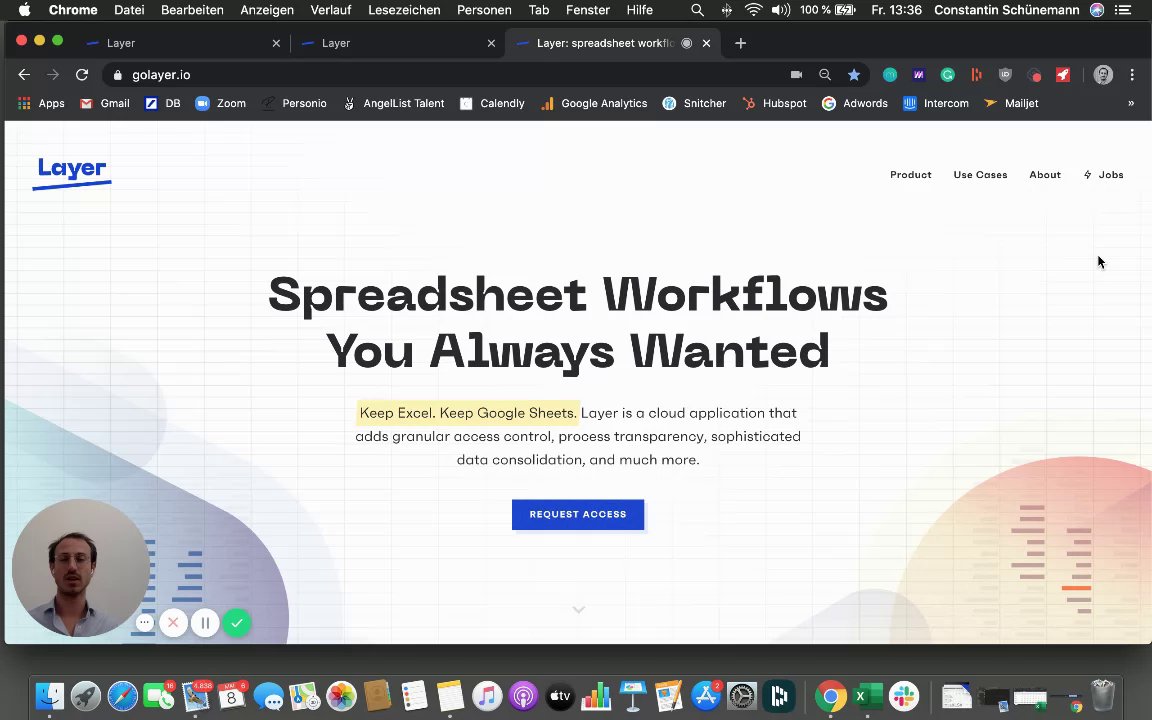
Task: Open the Apps shortcut in bookmarks bar
Action: point(41,104)
